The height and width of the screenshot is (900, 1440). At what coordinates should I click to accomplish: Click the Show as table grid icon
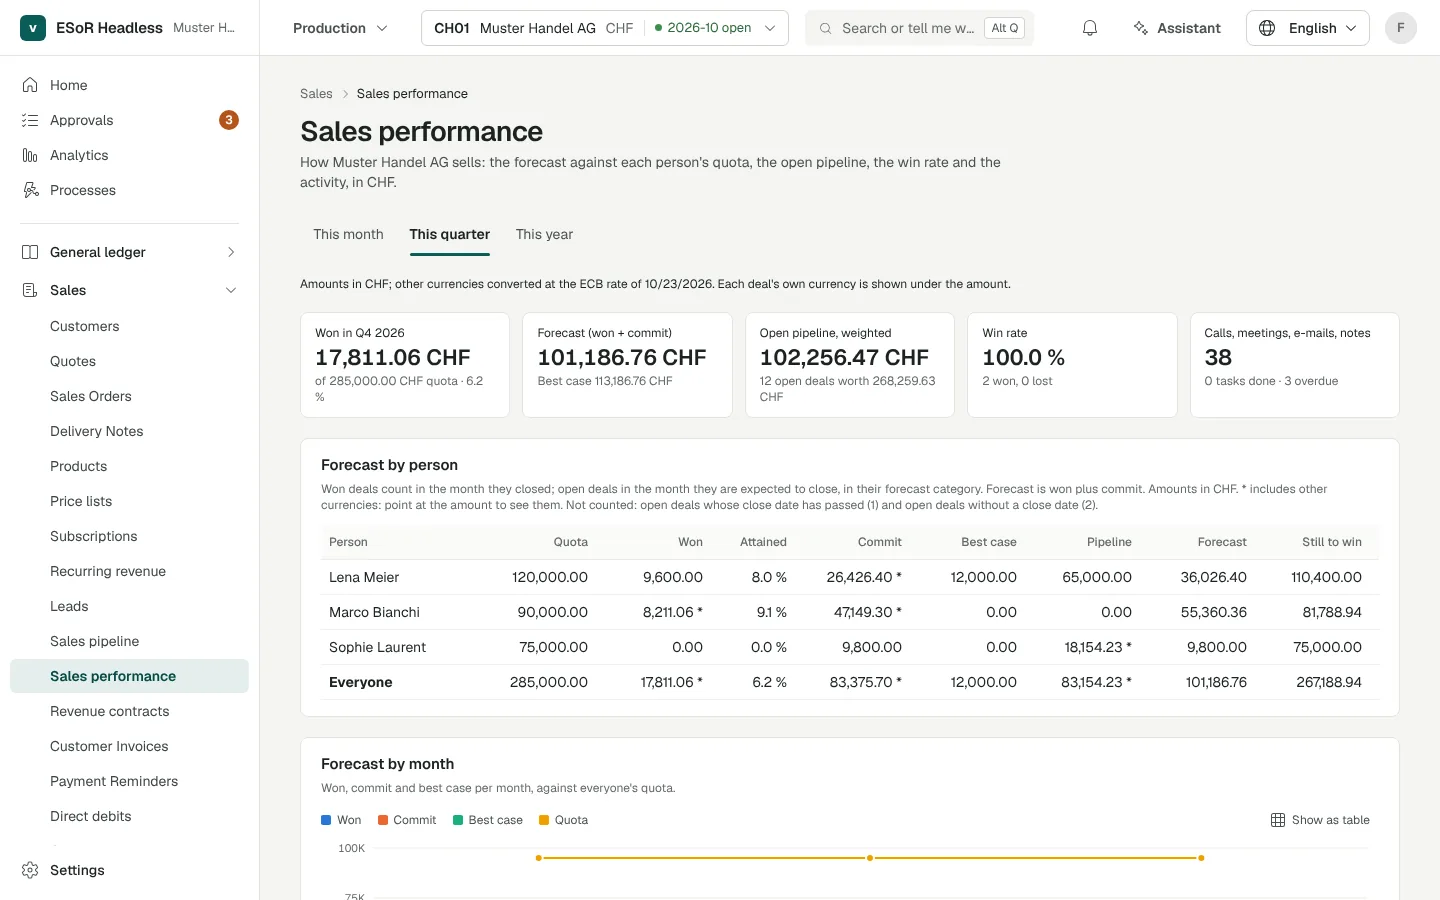click(1278, 820)
